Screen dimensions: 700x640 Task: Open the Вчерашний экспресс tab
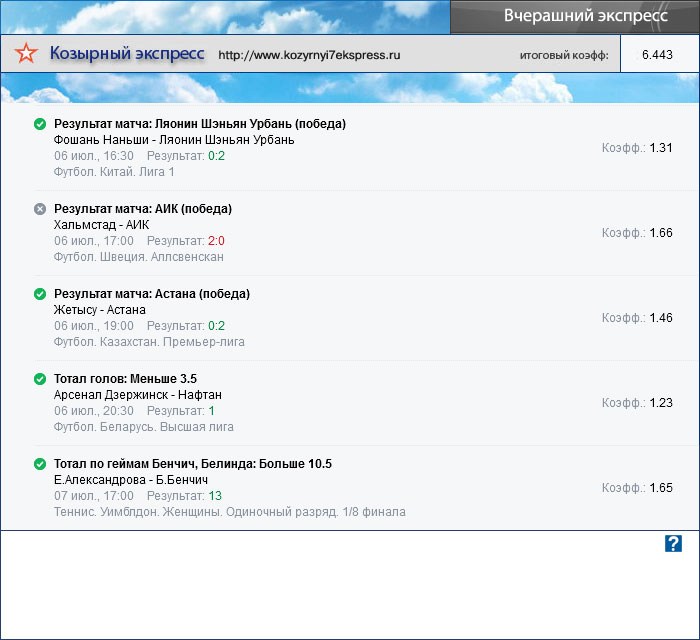coord(575,17)
